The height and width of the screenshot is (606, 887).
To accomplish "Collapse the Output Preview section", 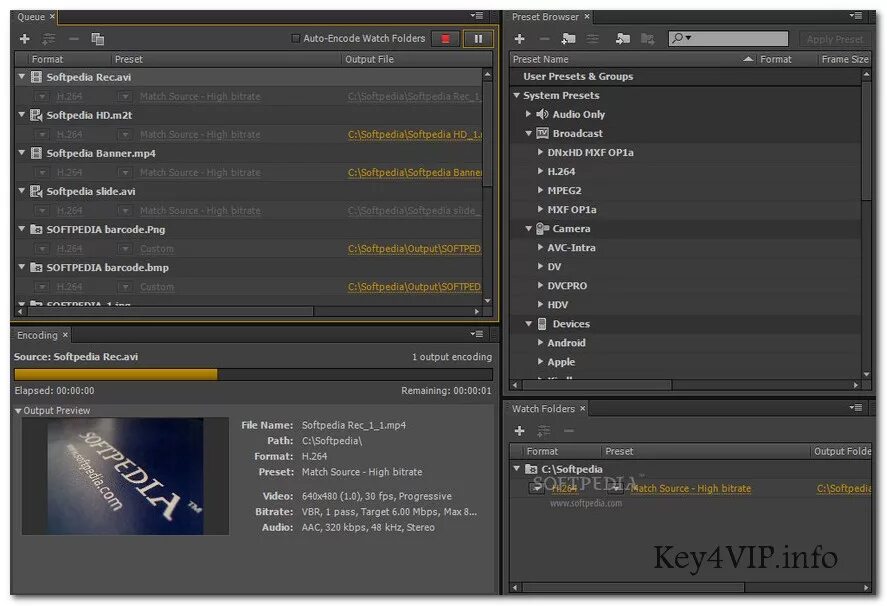I will [18, 411].
